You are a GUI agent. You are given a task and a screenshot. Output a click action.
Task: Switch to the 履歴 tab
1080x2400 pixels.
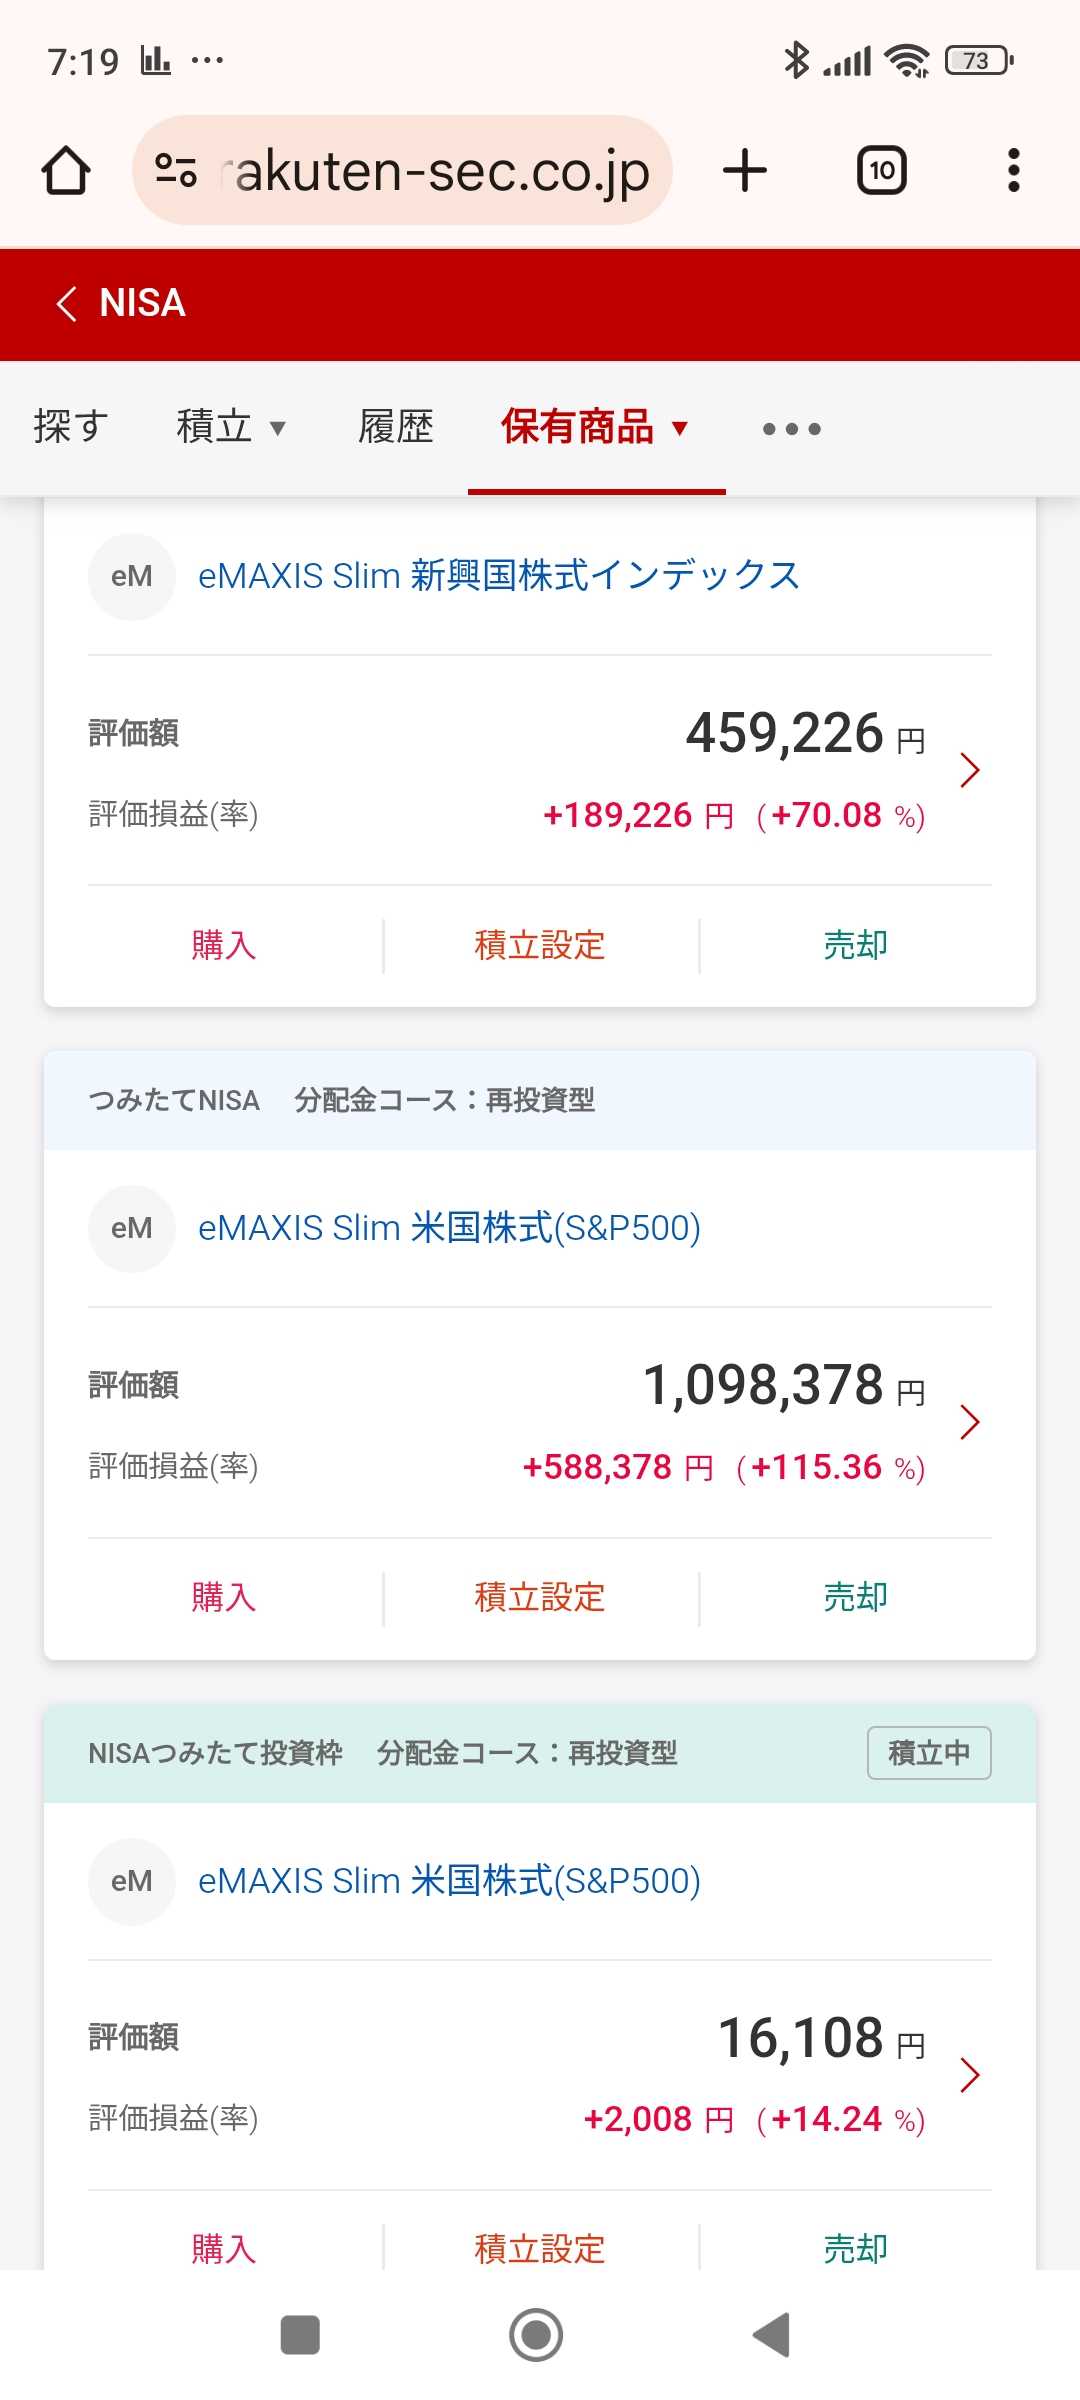(396, 427)
